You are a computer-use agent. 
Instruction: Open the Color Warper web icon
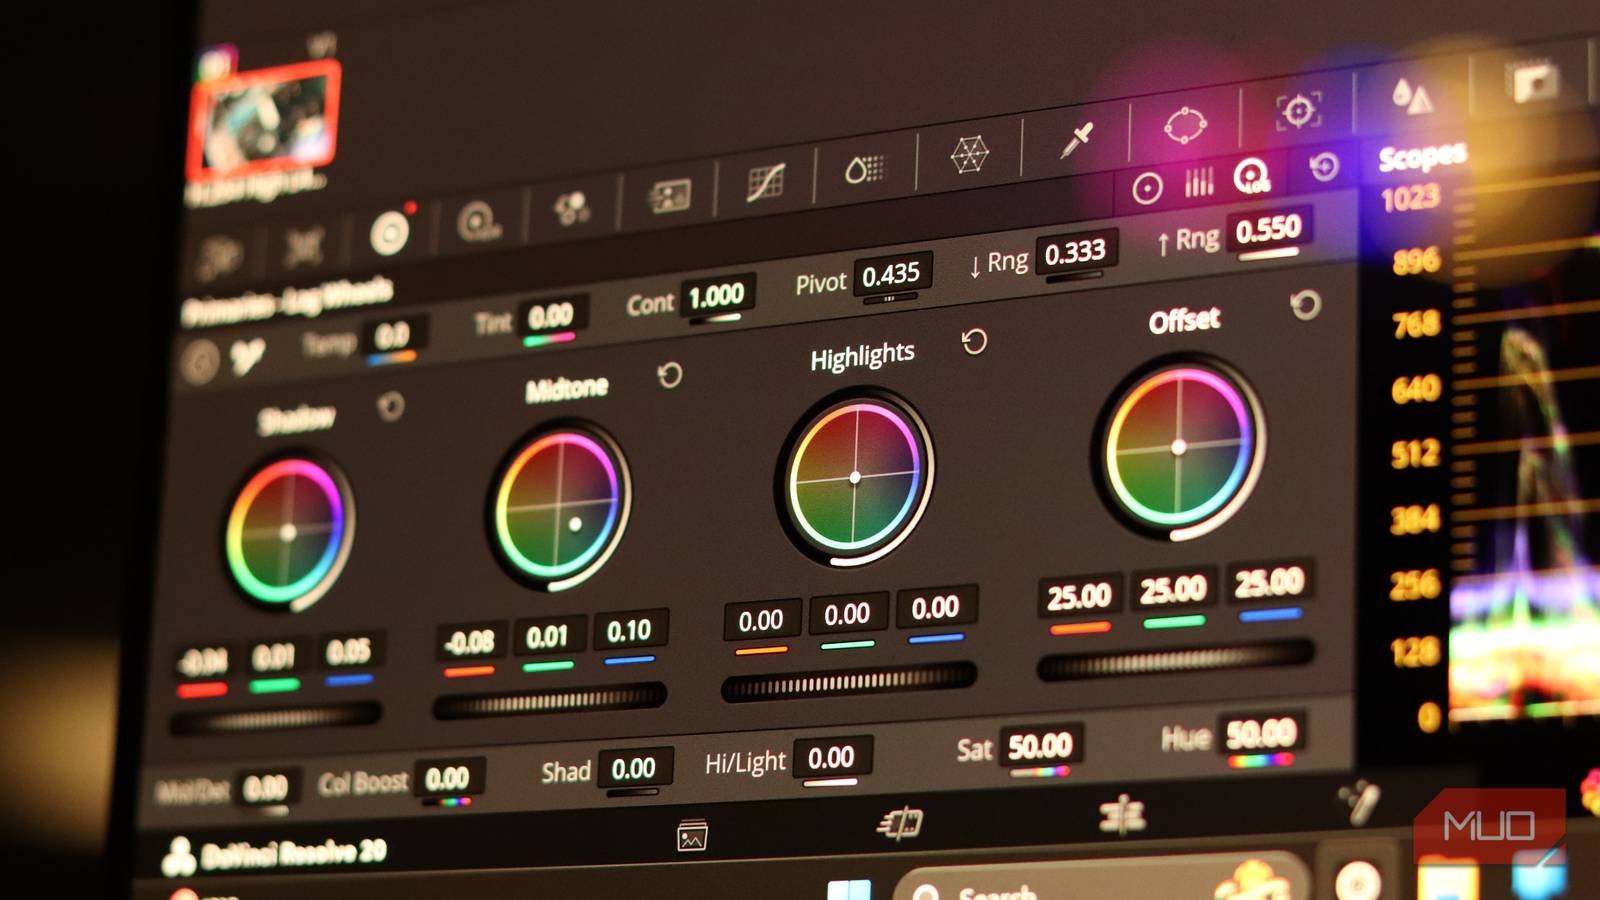968,155
